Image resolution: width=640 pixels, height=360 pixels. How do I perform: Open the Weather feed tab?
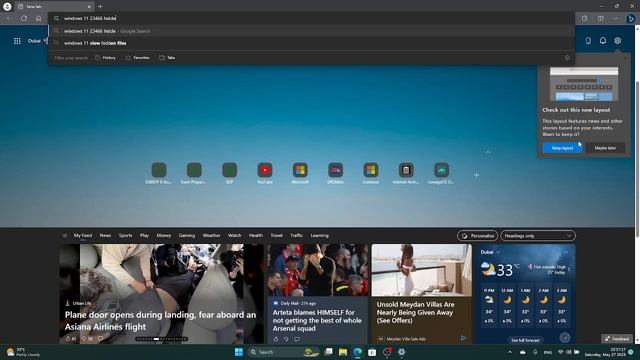click(x=211, y=236)
